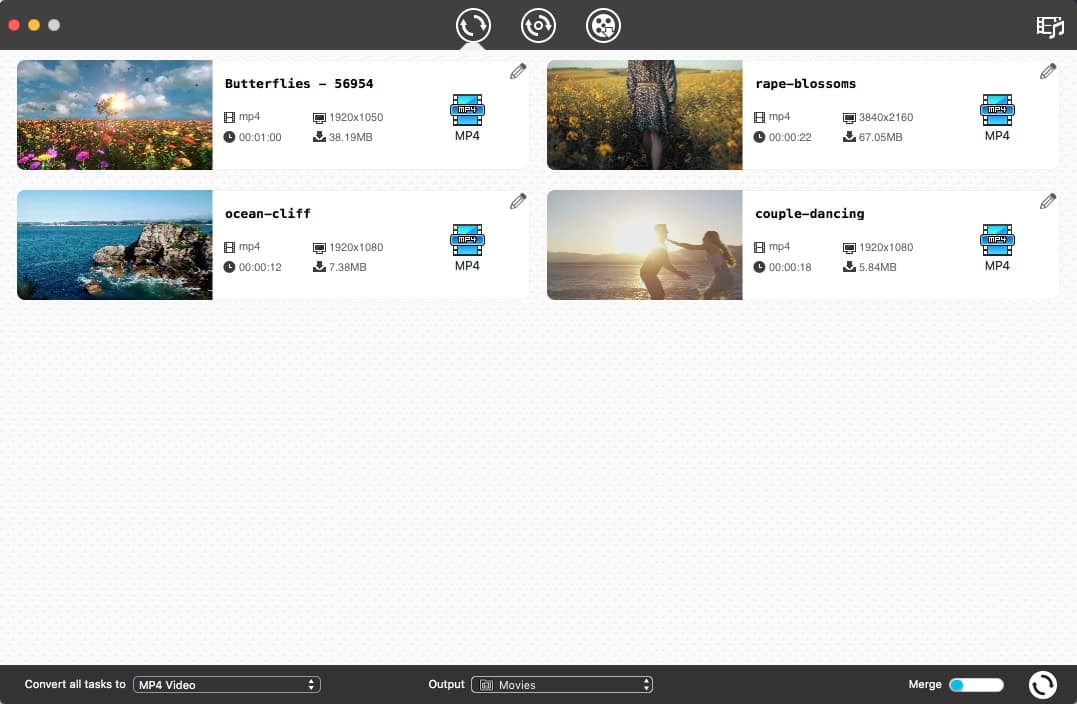The height and width of the screenshot is (704, 1077).
Task: Open the film reel toolbox tab
Action: [603, 25]
